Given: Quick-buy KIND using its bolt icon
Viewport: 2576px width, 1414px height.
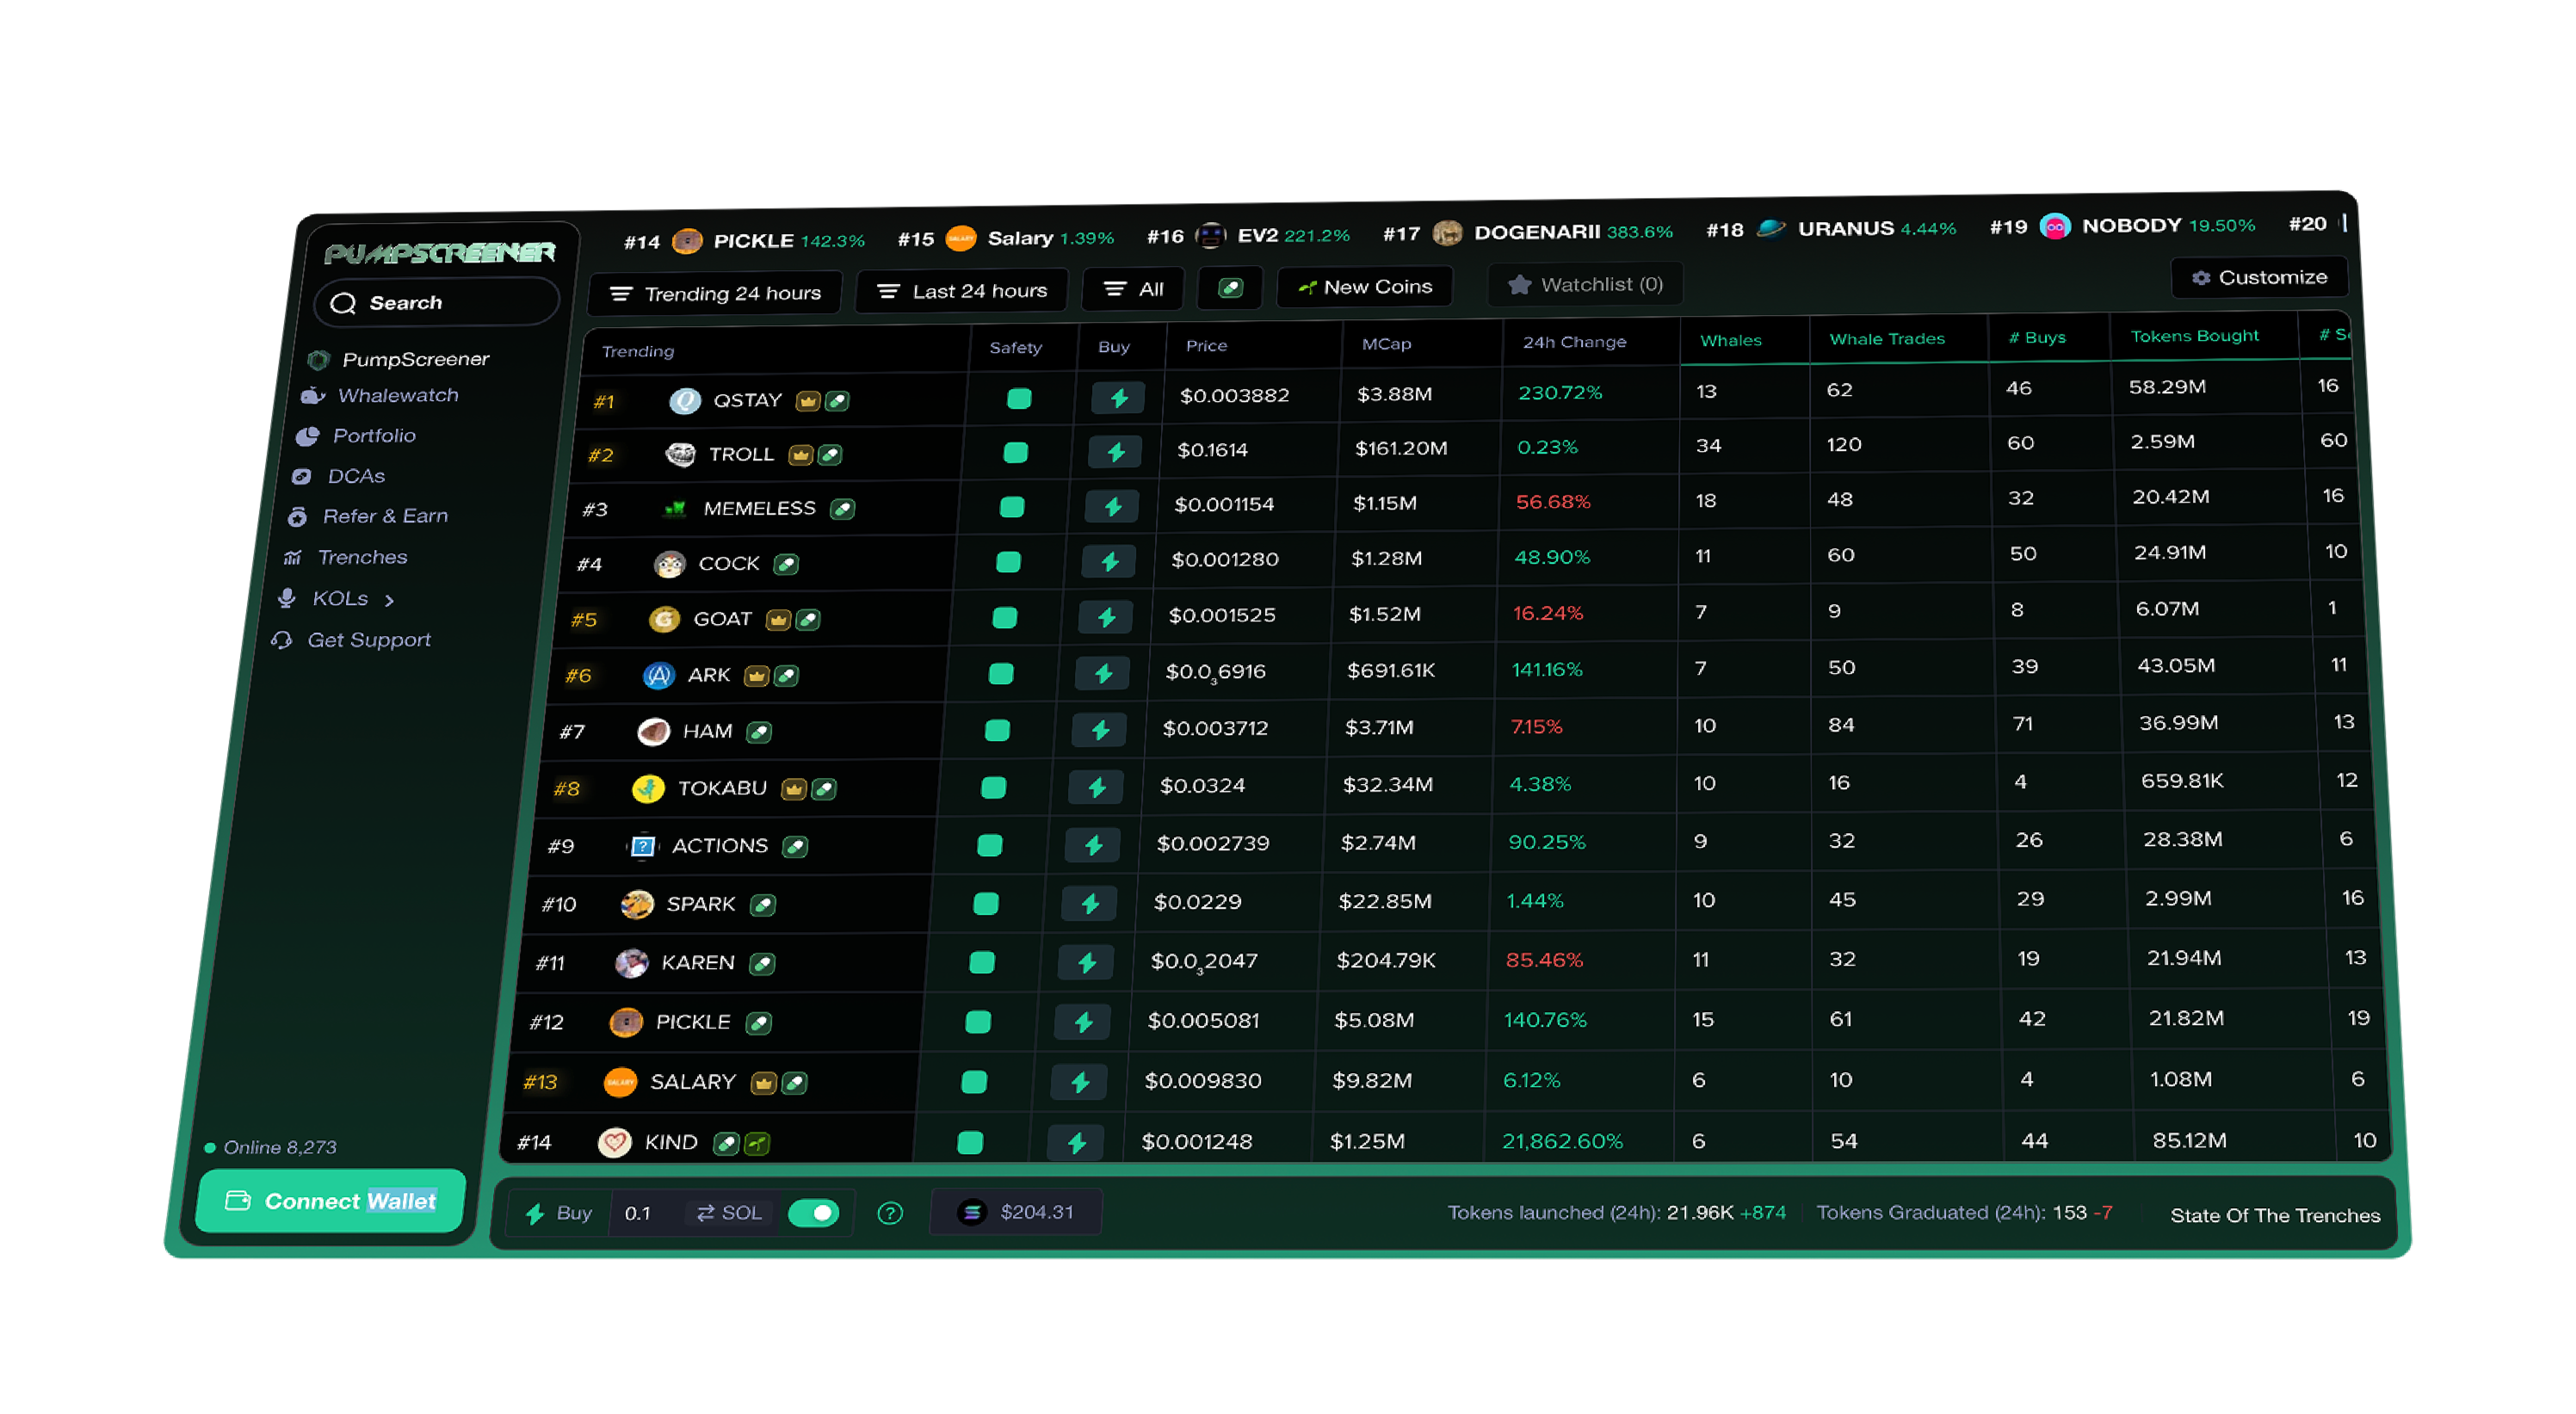Looking at the screenshot, I should coord(1076,1142).
